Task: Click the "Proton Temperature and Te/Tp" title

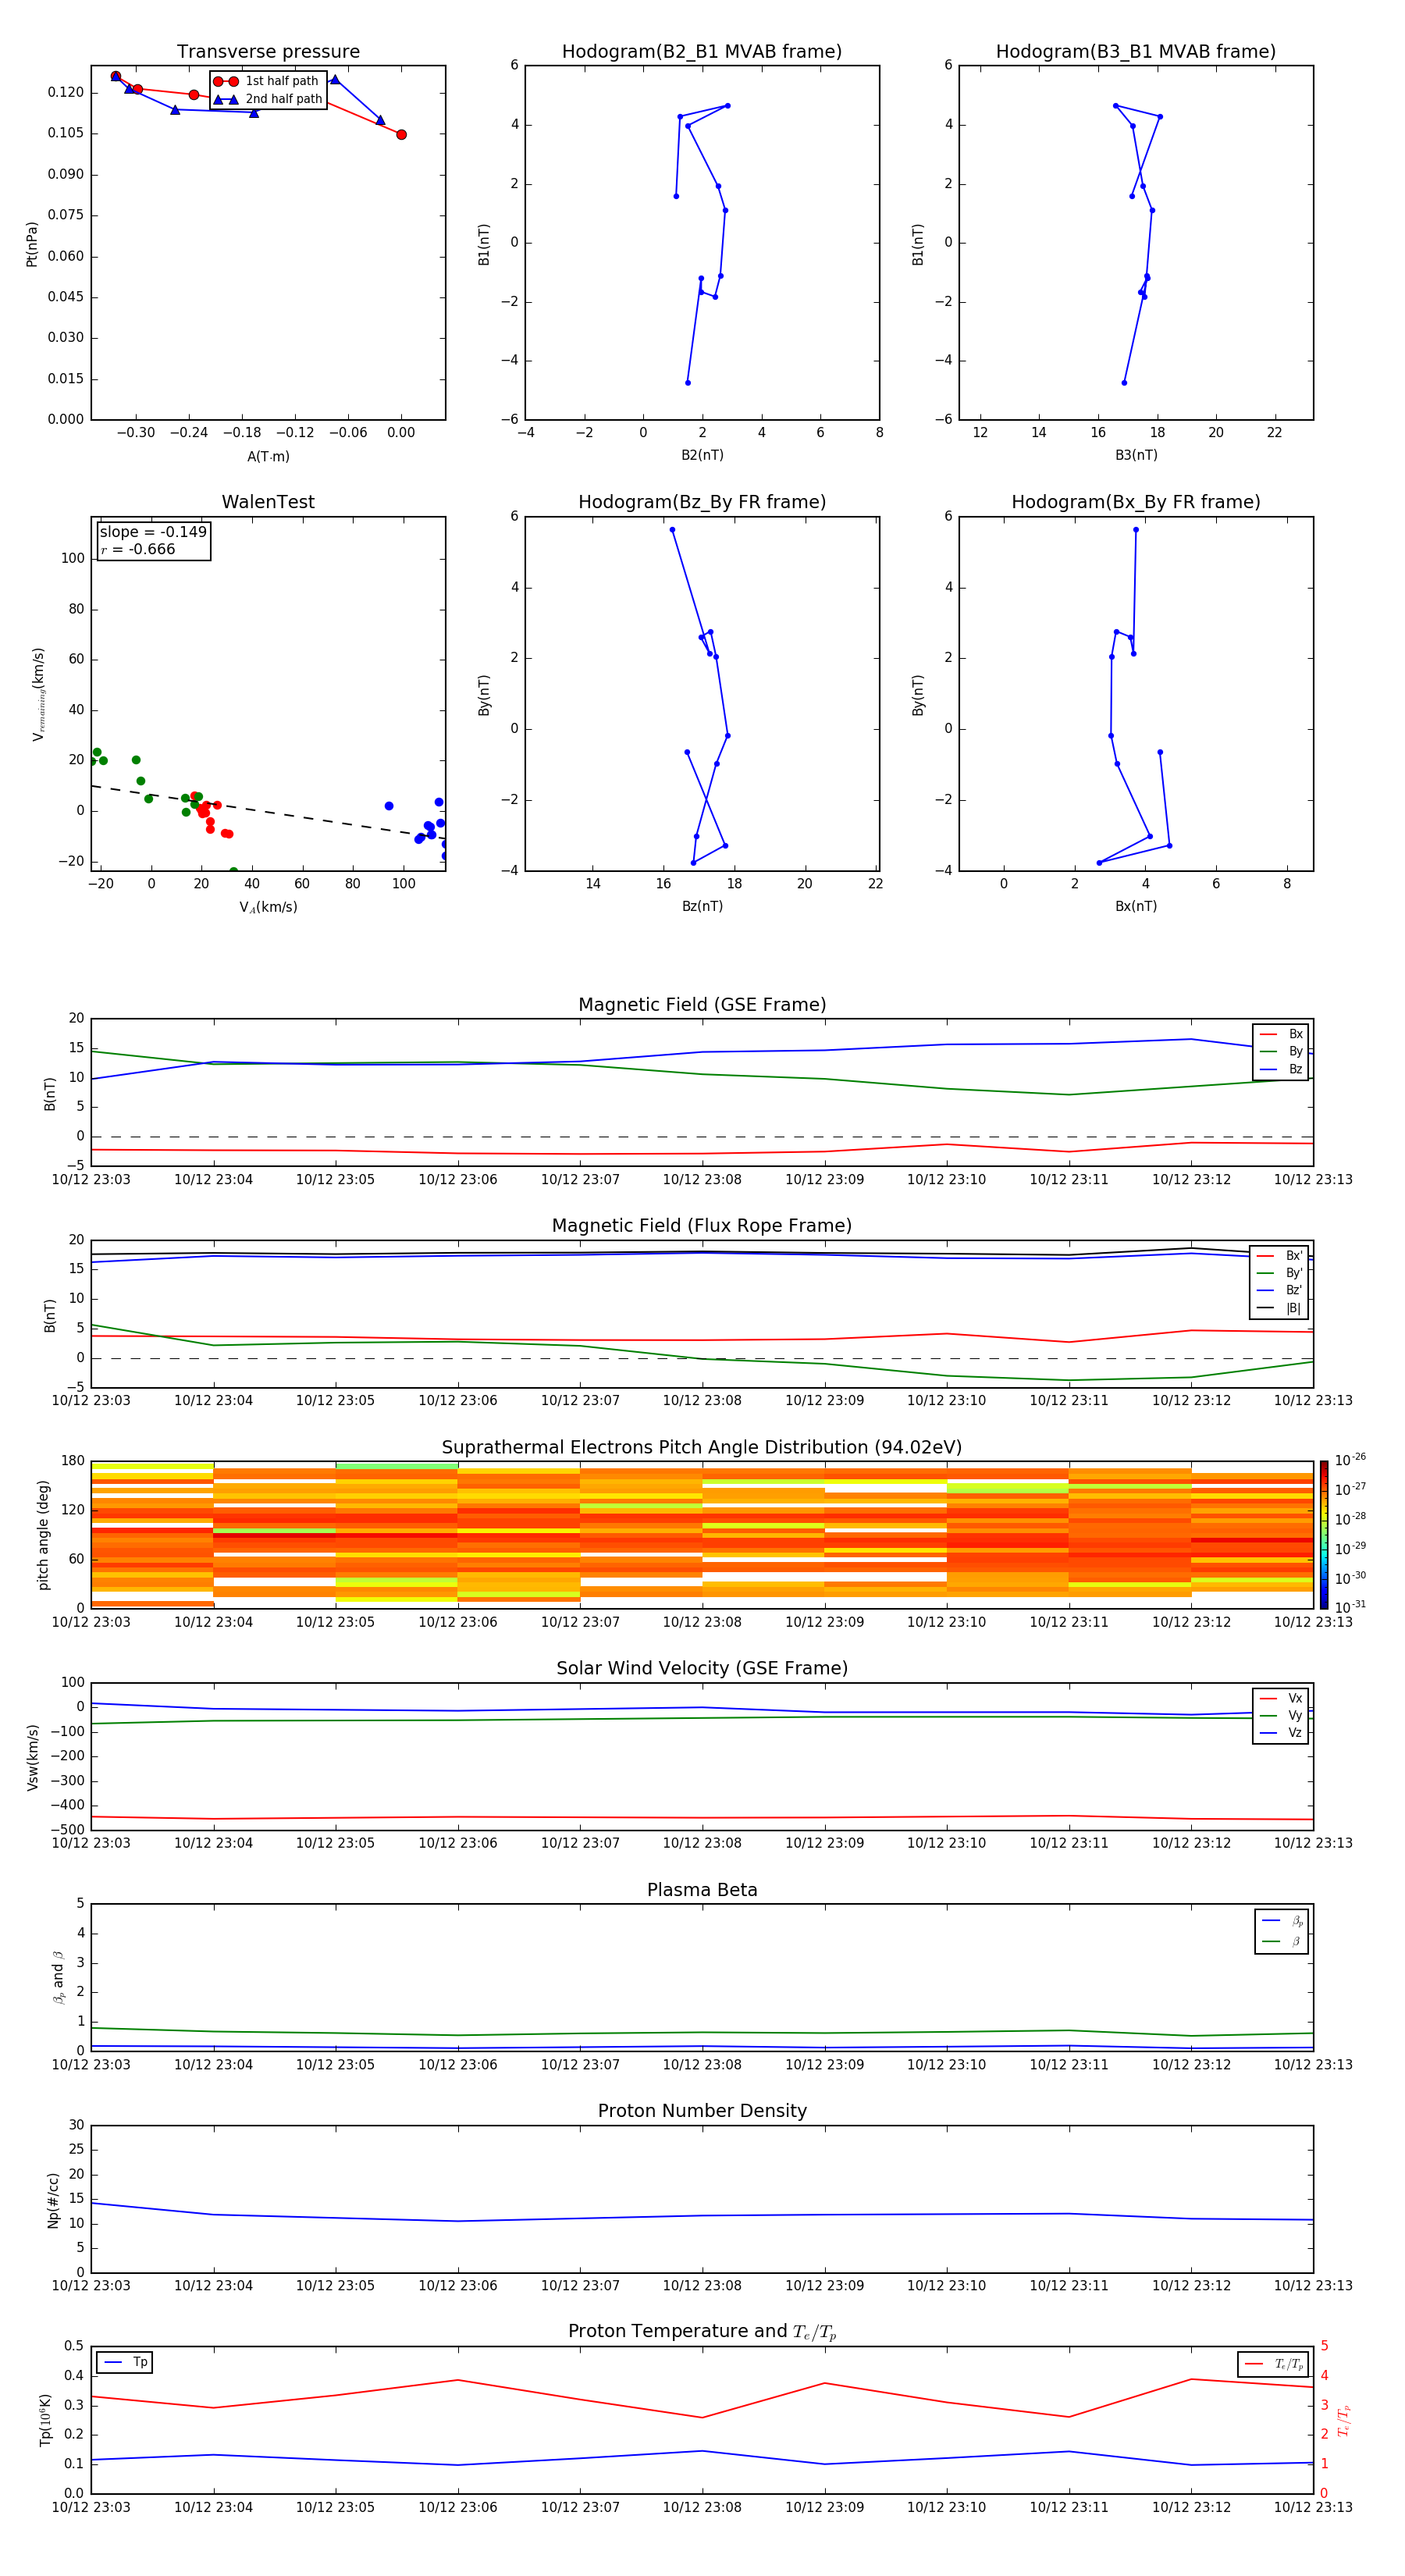Action: point(702,2333)
